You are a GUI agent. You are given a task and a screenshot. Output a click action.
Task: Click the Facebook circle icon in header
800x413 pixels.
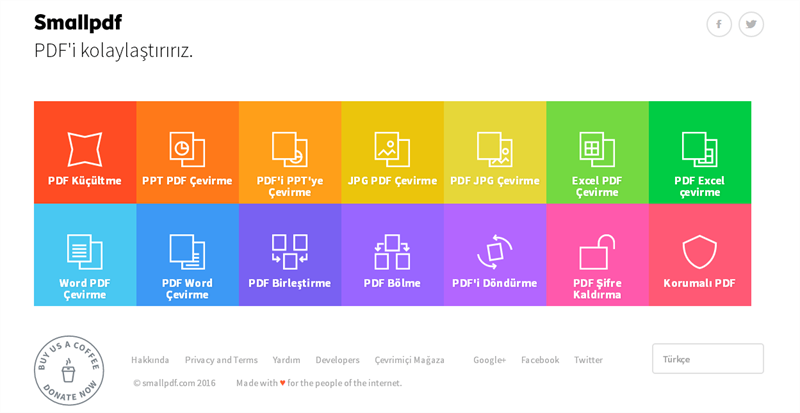(x=719, y=24)
